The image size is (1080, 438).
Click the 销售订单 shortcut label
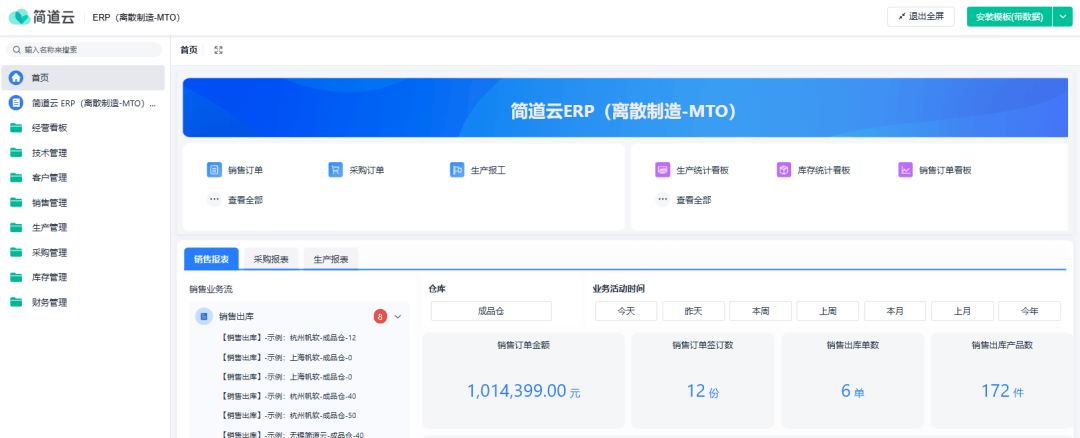point(245,170)
